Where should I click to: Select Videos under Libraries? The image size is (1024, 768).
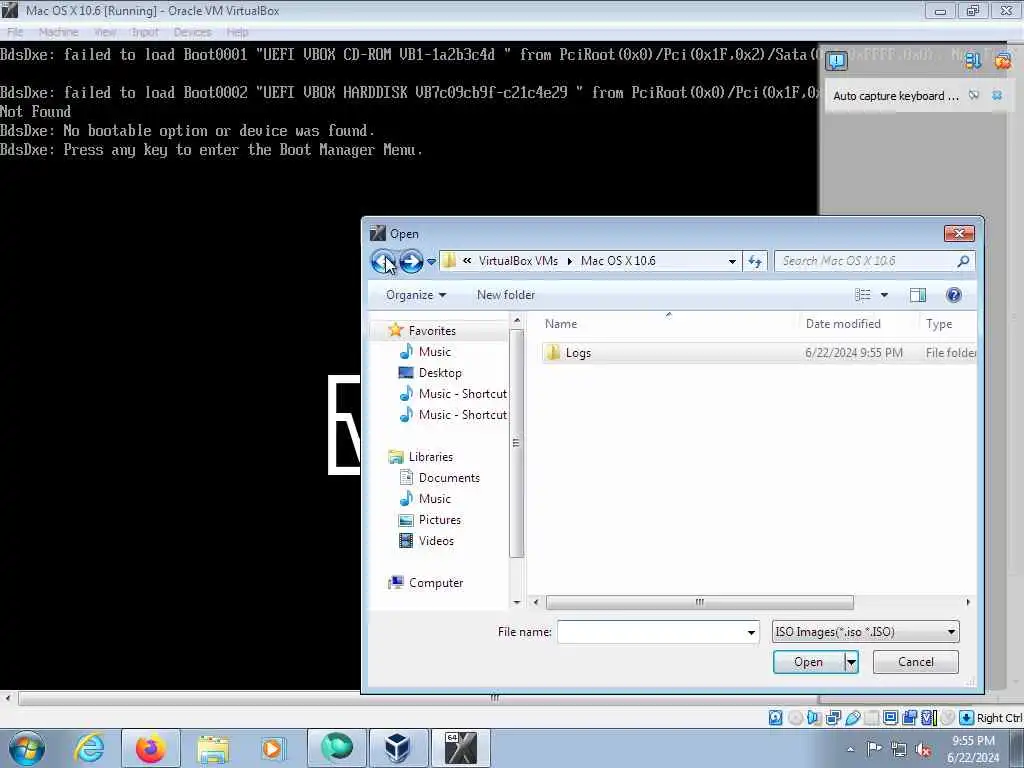point(436,541)
